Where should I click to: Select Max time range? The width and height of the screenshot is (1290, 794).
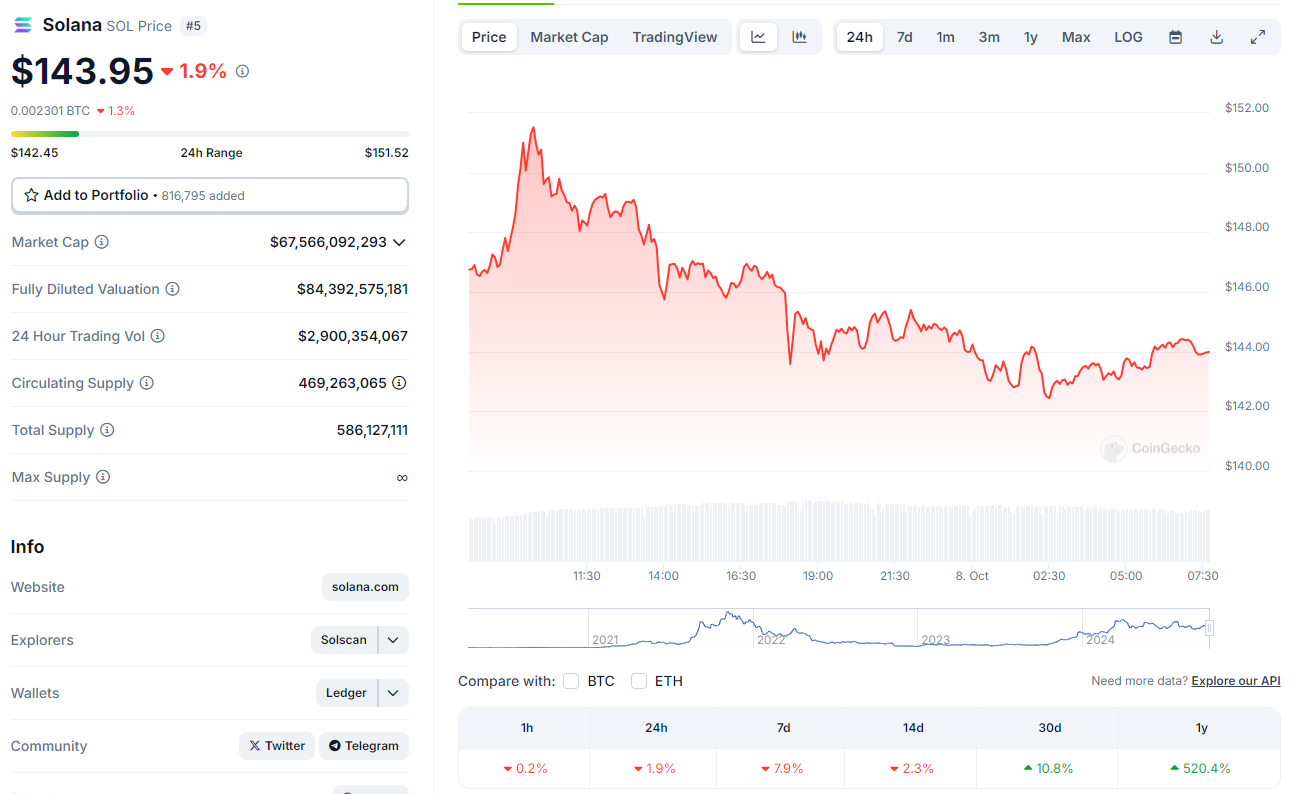1076,37
